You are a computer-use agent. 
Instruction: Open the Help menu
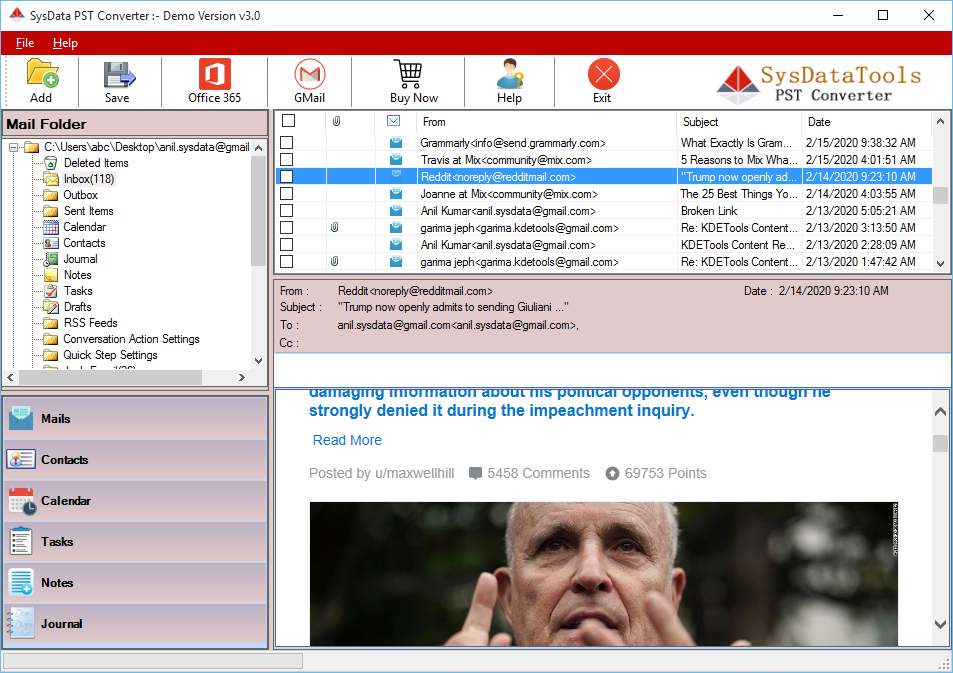(x=65, y=43)
